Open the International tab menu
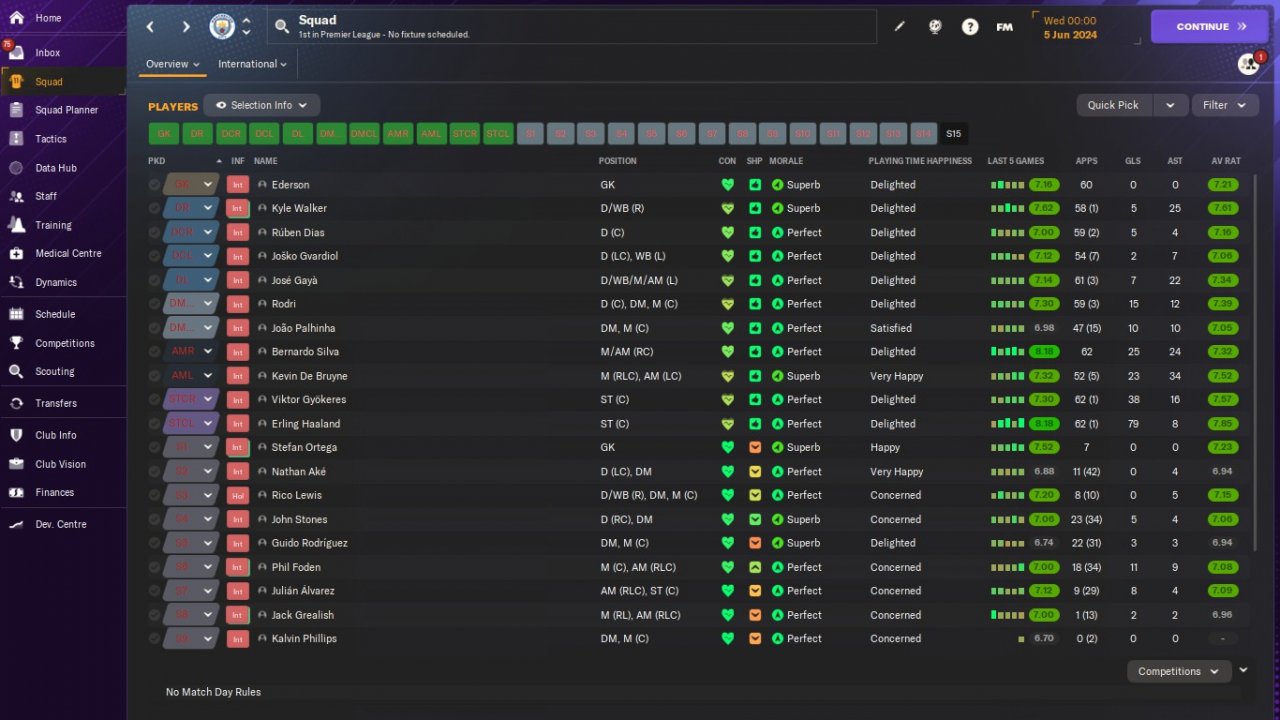Viewport: 1280px width, 720px height. point(252,64)
